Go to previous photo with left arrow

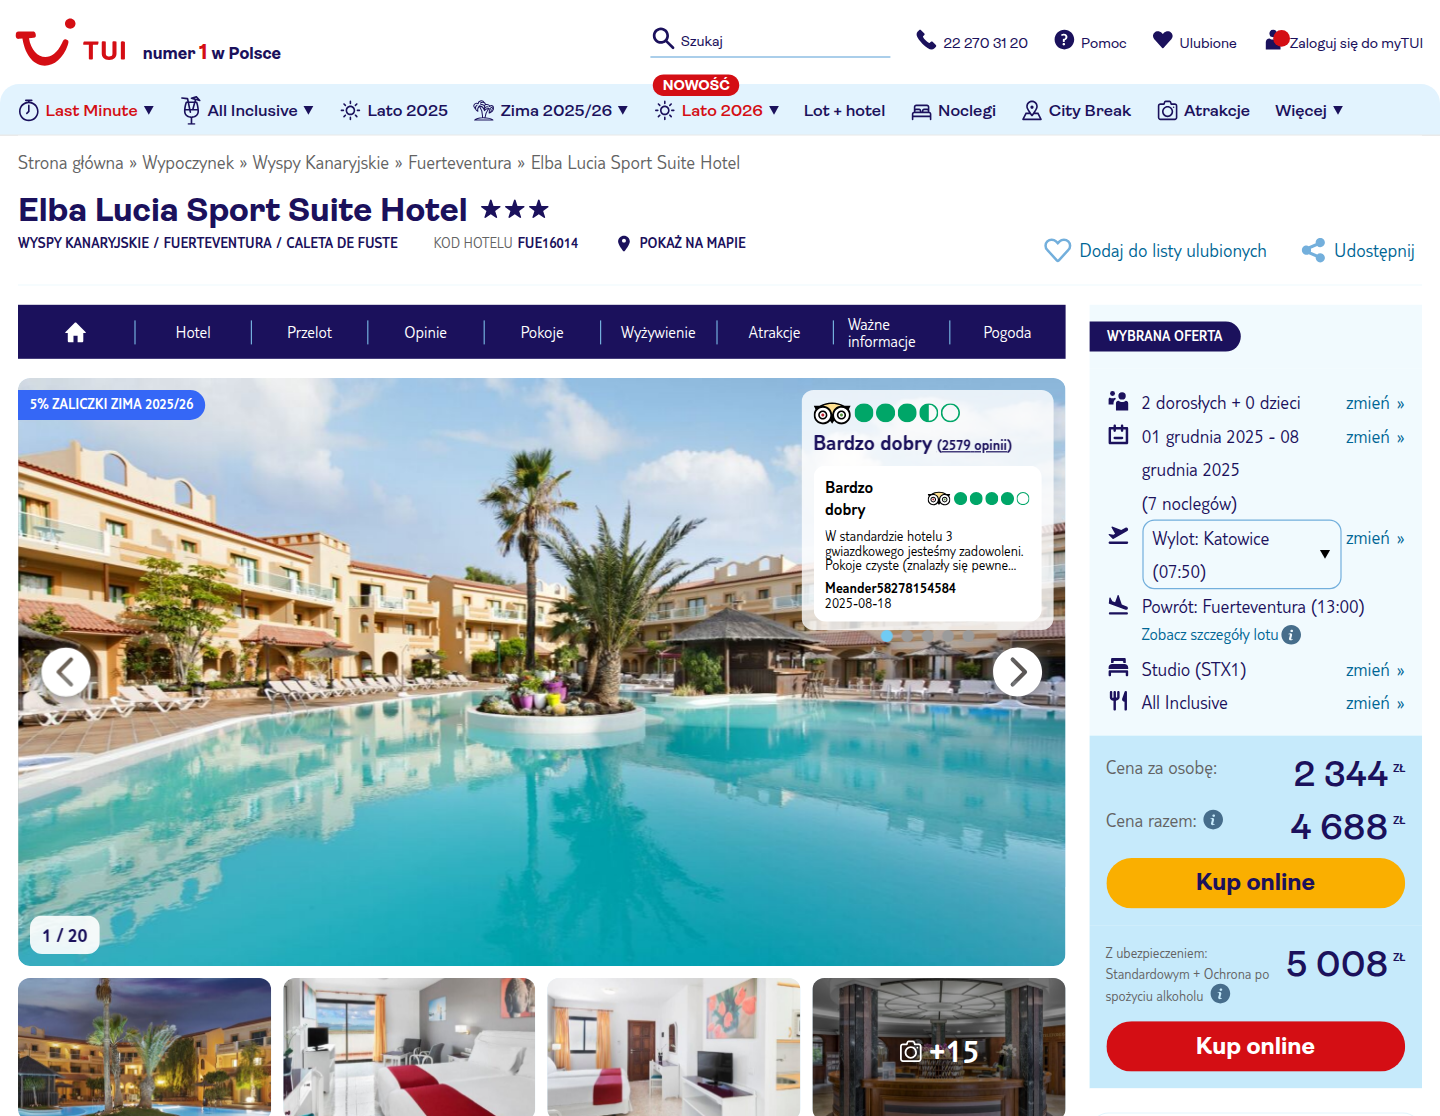[x=66, y=672]
